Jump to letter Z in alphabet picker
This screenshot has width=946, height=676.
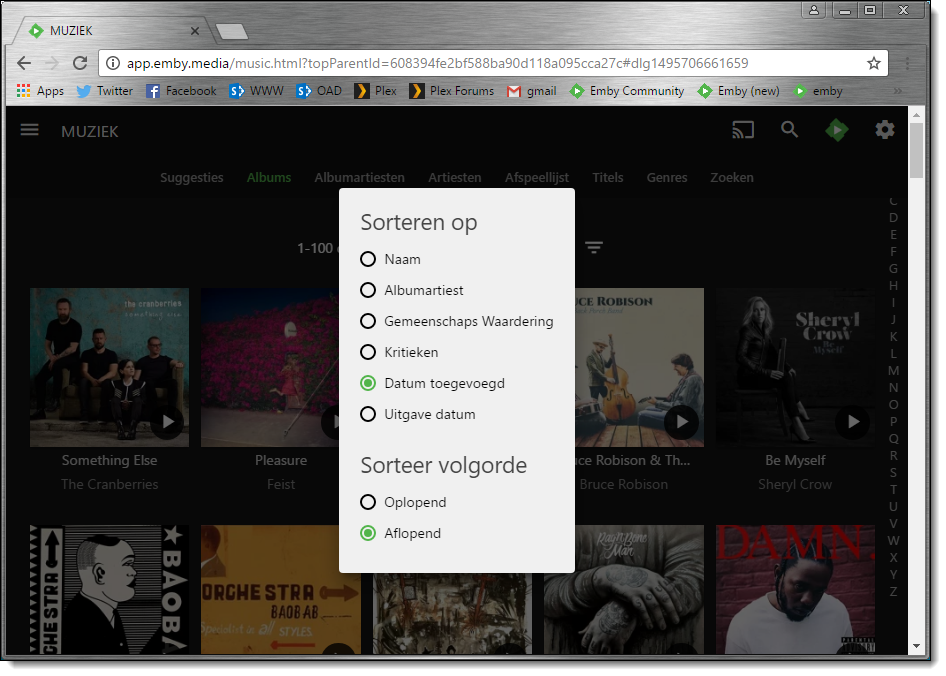(893, 592)
